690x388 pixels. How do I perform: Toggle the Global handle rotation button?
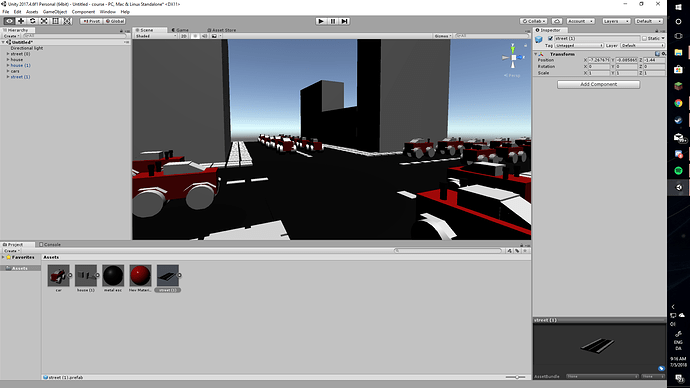point(115,21)
